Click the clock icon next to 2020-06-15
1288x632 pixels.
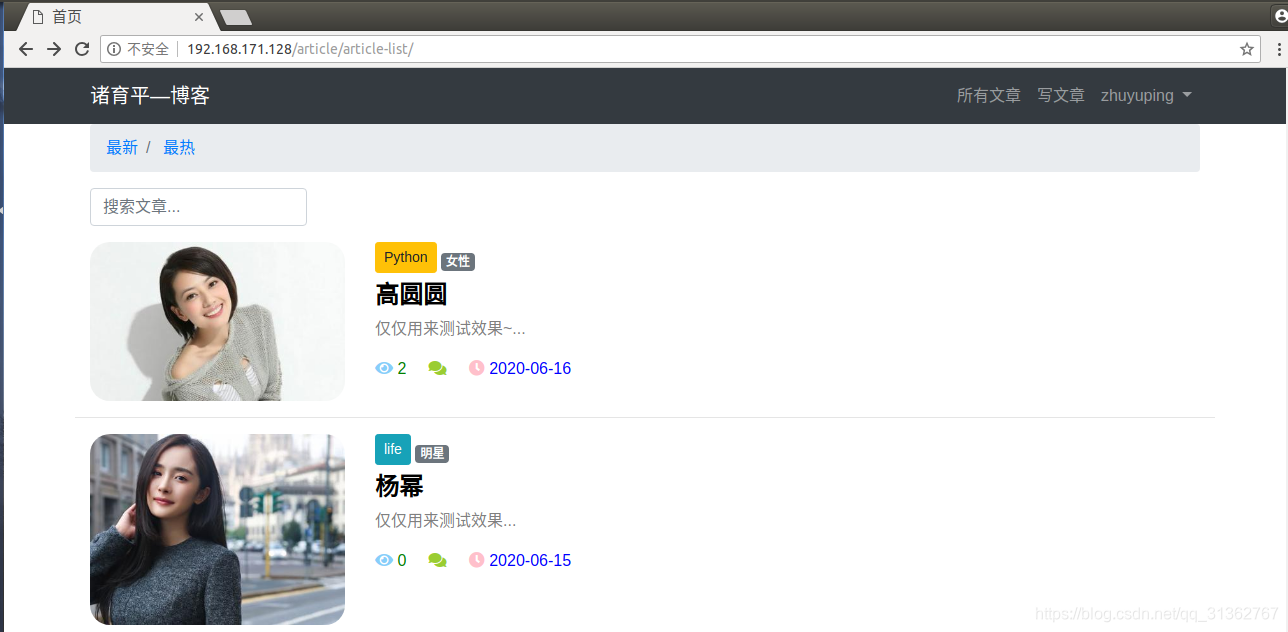[x=477, y=560]
